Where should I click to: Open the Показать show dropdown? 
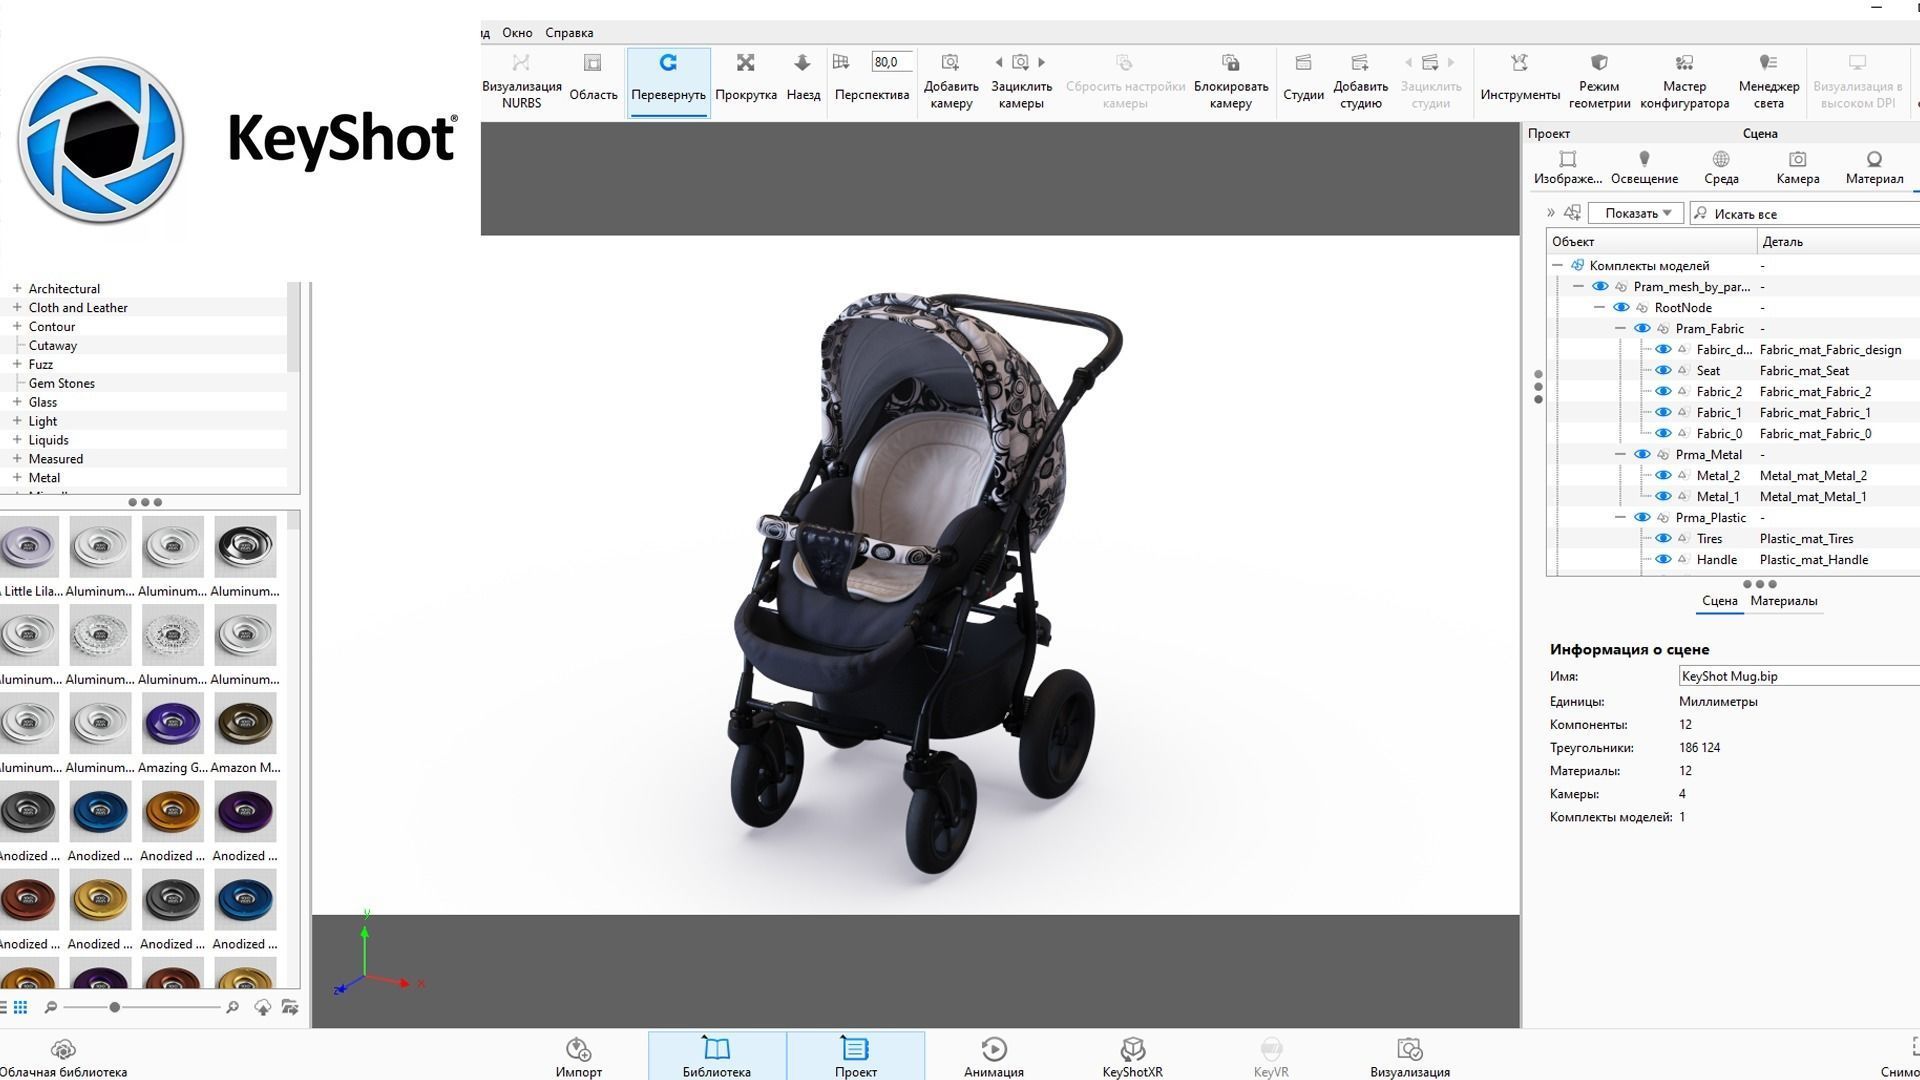pos(1636,213)
